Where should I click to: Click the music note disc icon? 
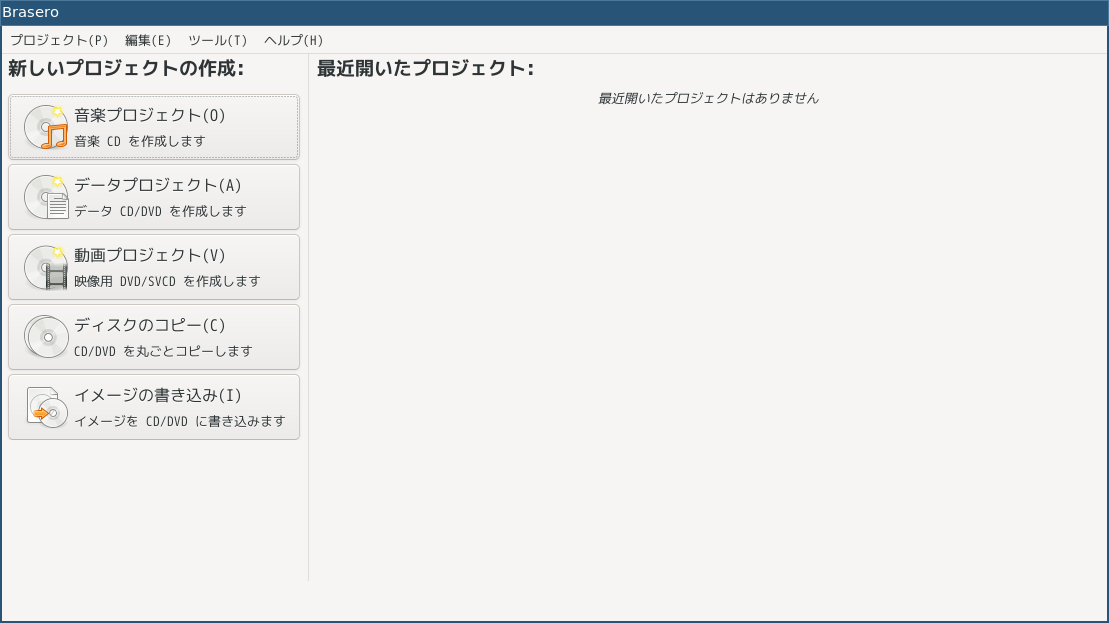click(46, 127)
